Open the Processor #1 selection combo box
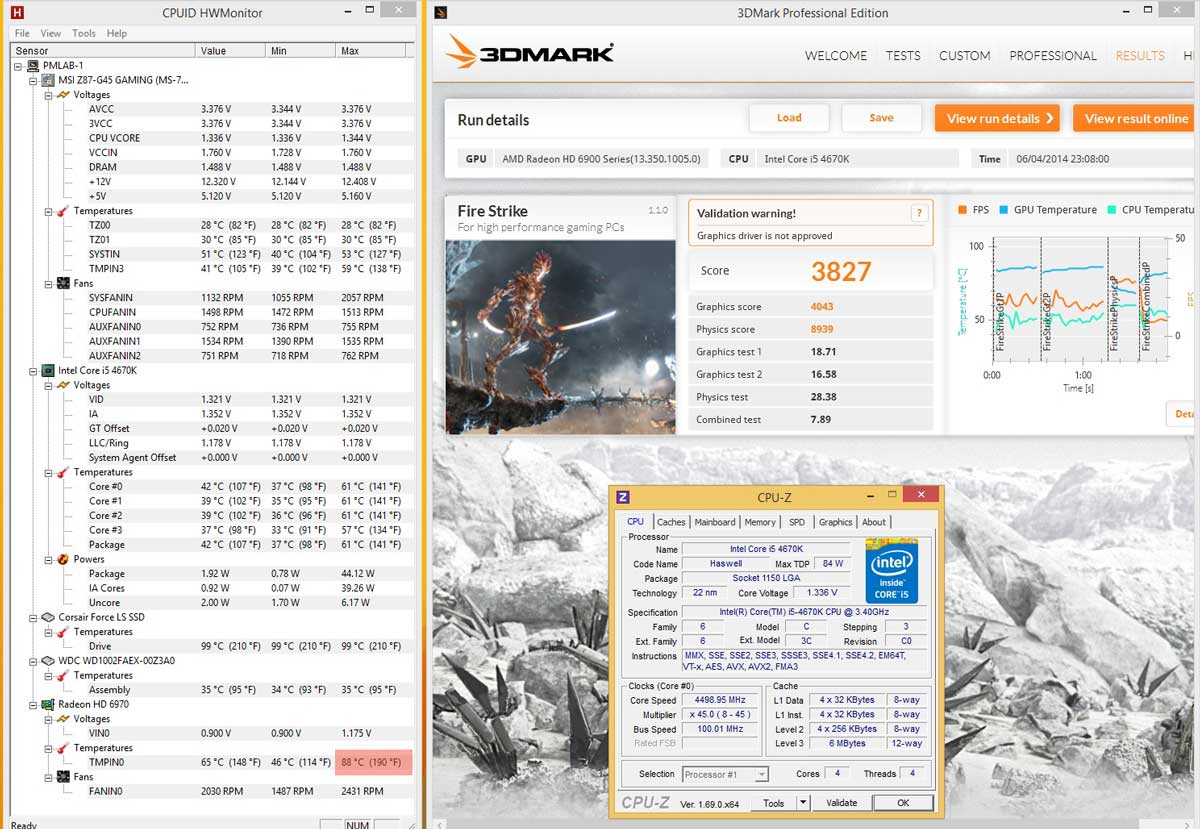This screenshot has height=829, width=1200. coord(725,774)
